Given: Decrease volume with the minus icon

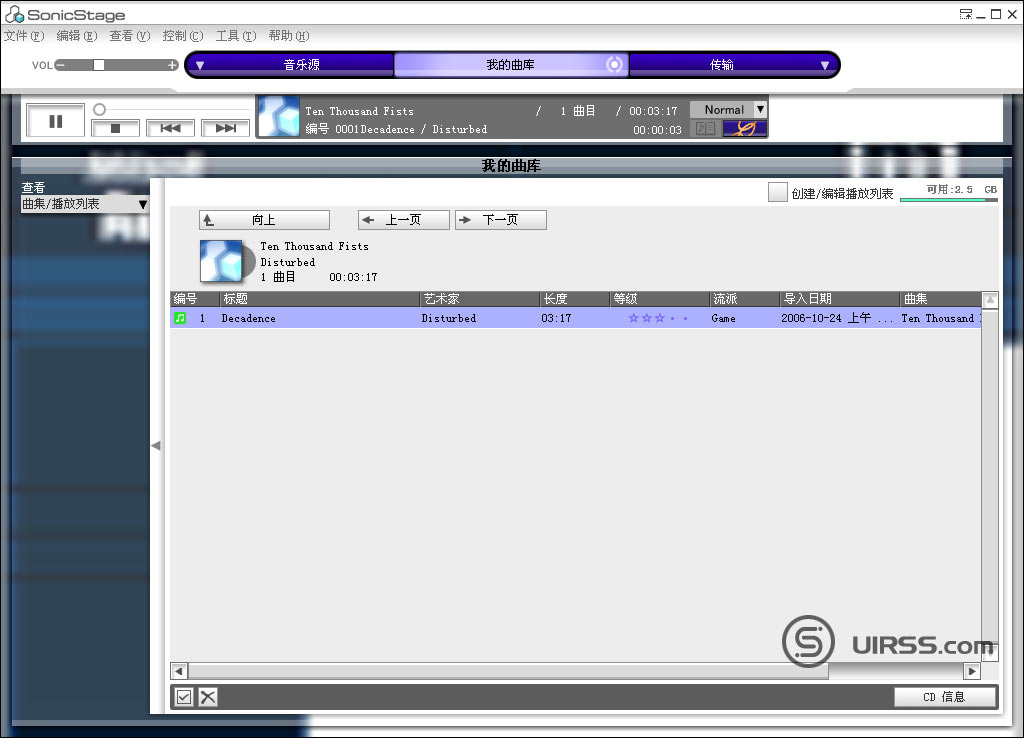Looking at the screenshot, I should pos(60,65).
